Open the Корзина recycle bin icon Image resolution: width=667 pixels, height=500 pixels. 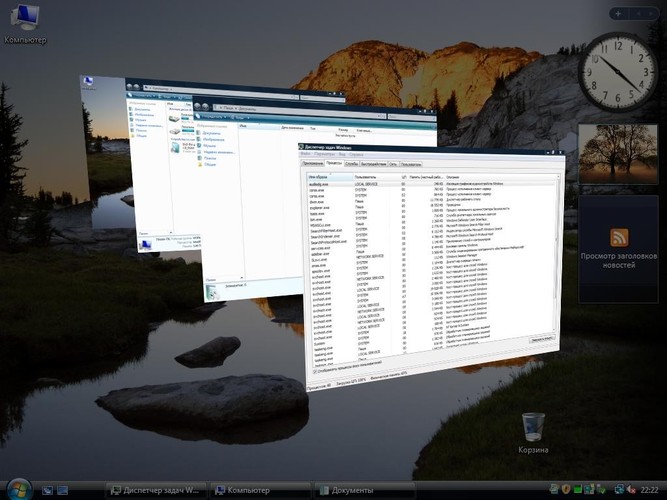coord(533,428)
